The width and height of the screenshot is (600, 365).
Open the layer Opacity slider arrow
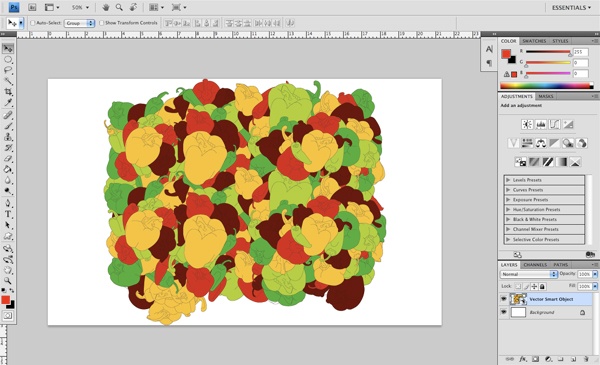pyautogui.click(x=595, y=274)
